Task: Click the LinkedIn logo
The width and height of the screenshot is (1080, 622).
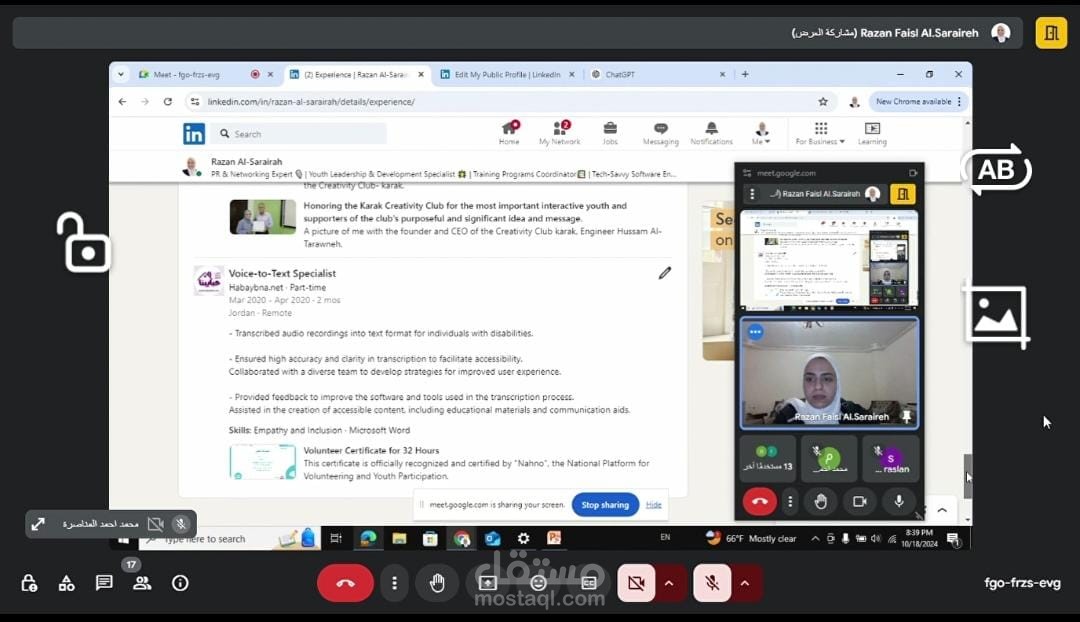Action: click(x=194, y=134)
